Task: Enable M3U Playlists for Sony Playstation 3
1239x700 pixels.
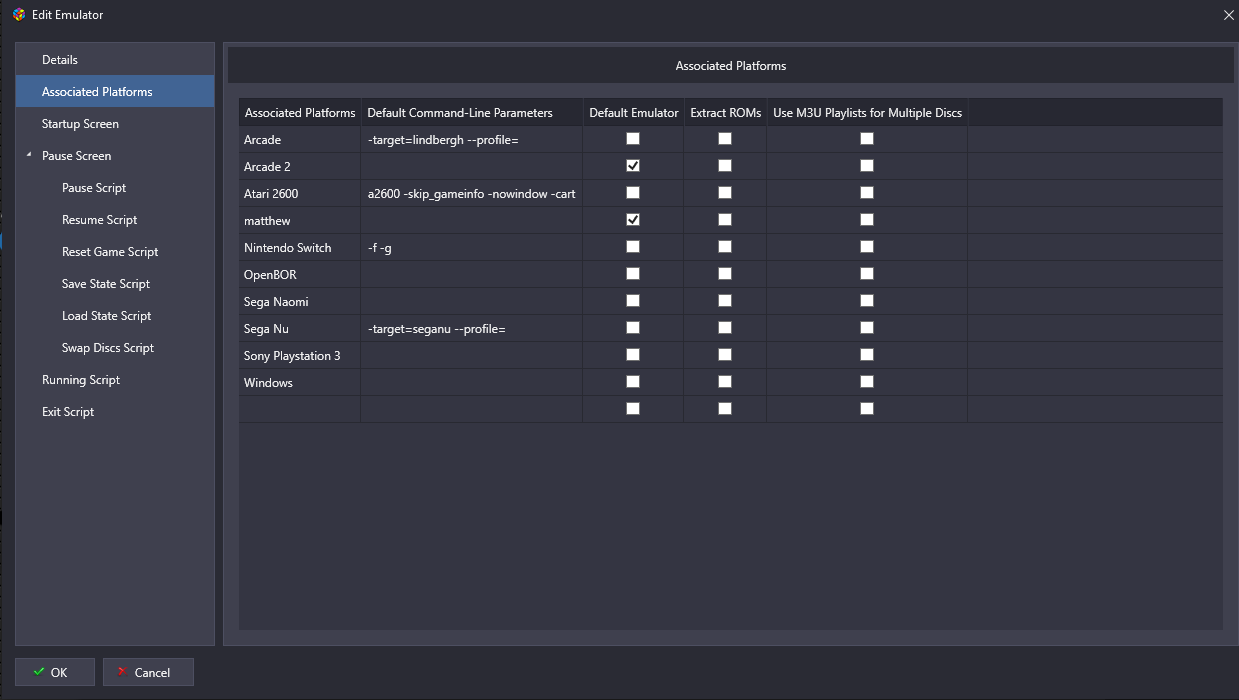Action: point(867,355)
